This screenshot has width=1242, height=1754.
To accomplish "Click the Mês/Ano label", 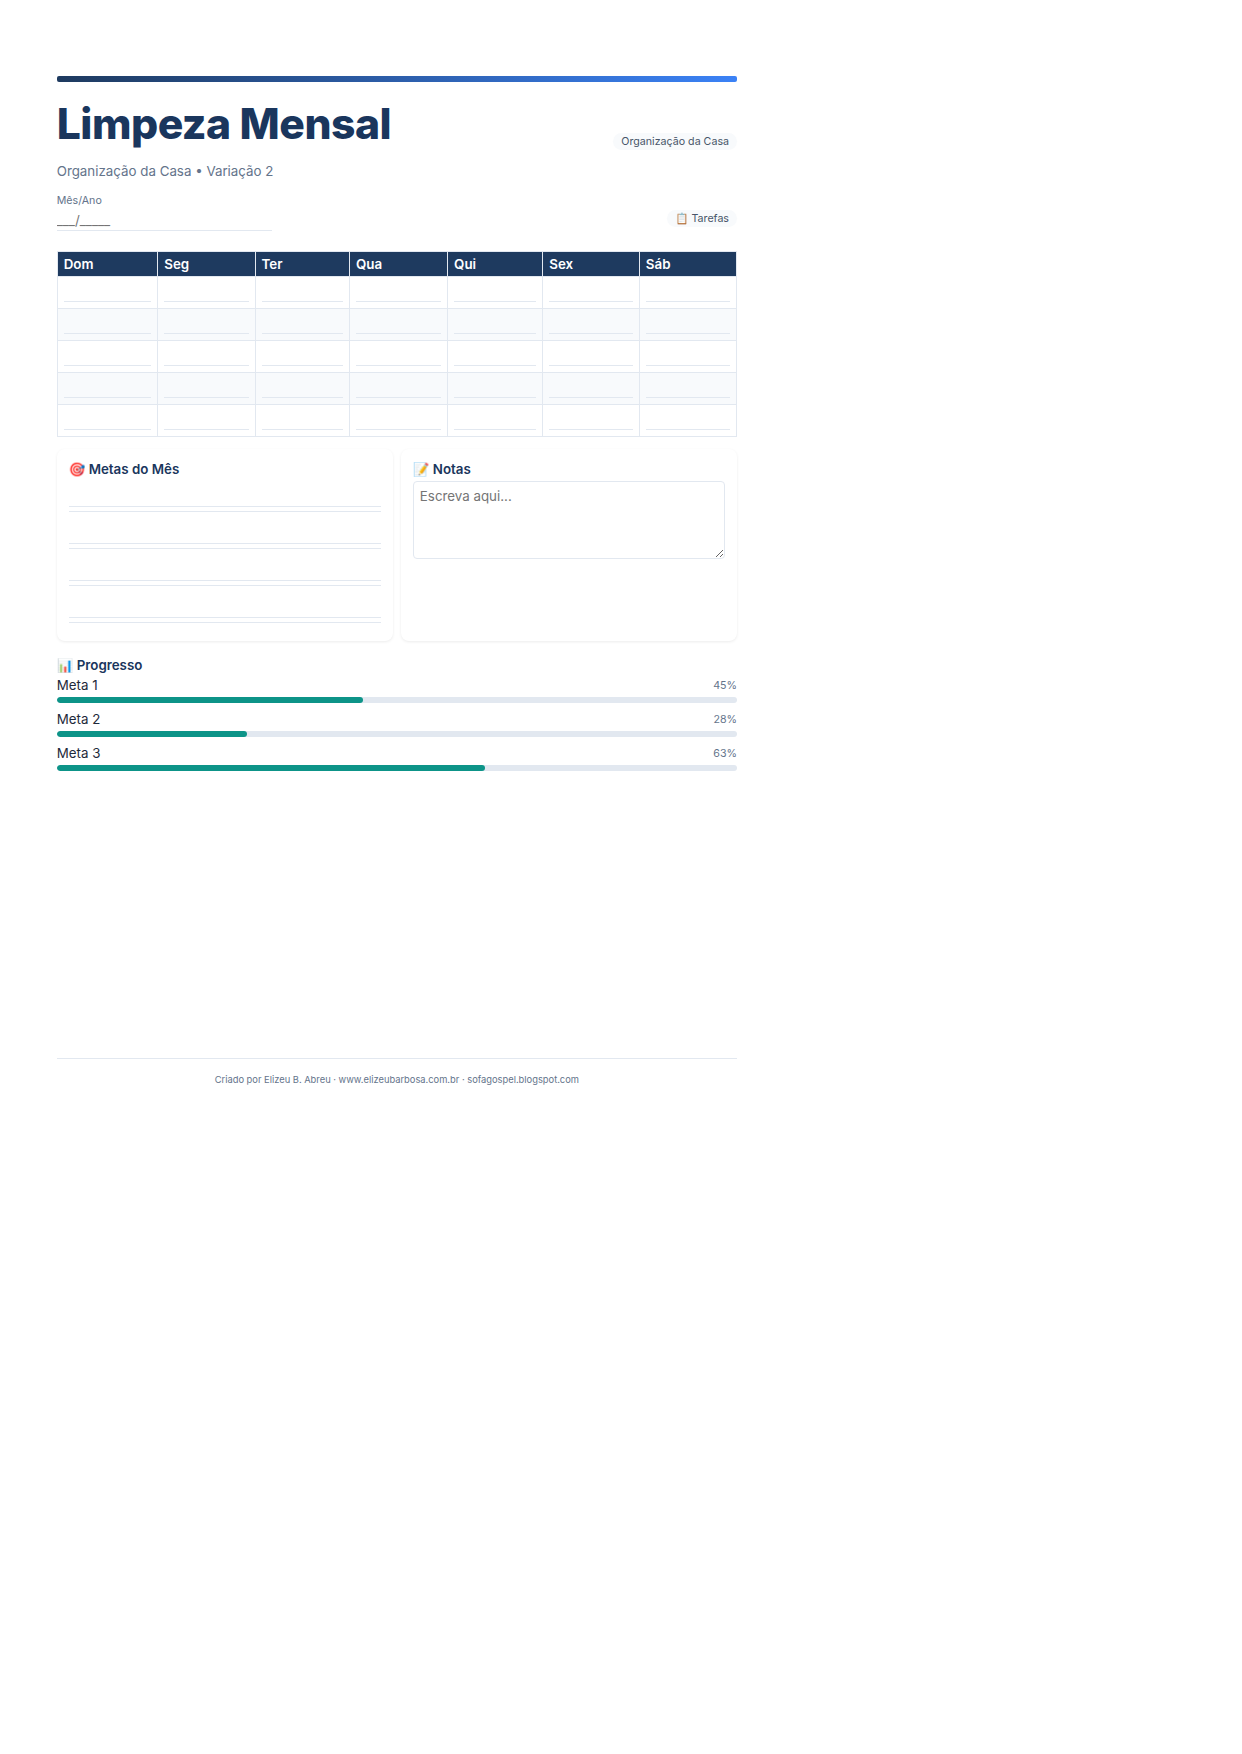I will (79, 200).
